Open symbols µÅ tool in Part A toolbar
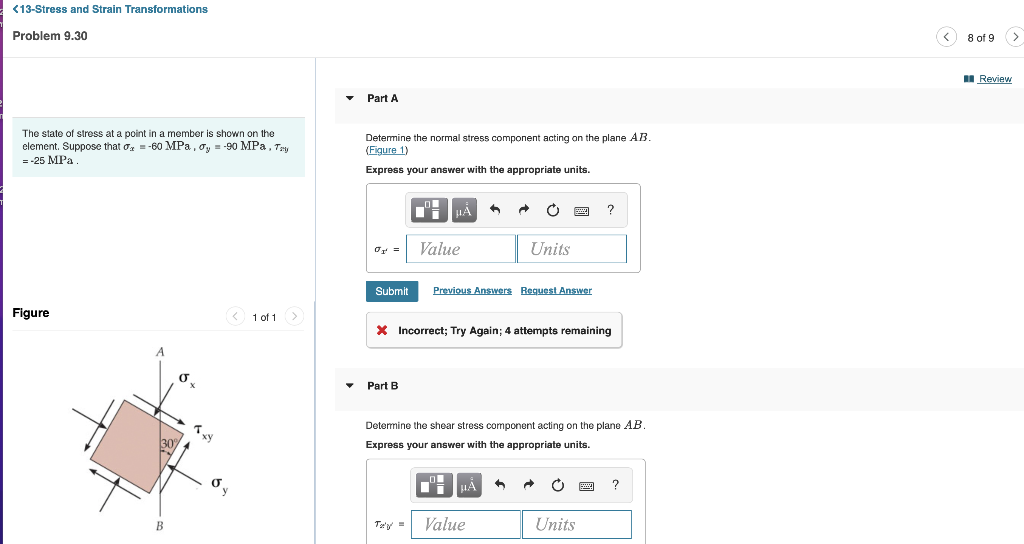Viewport: 1024px width, 544px height. click(464, 210)
